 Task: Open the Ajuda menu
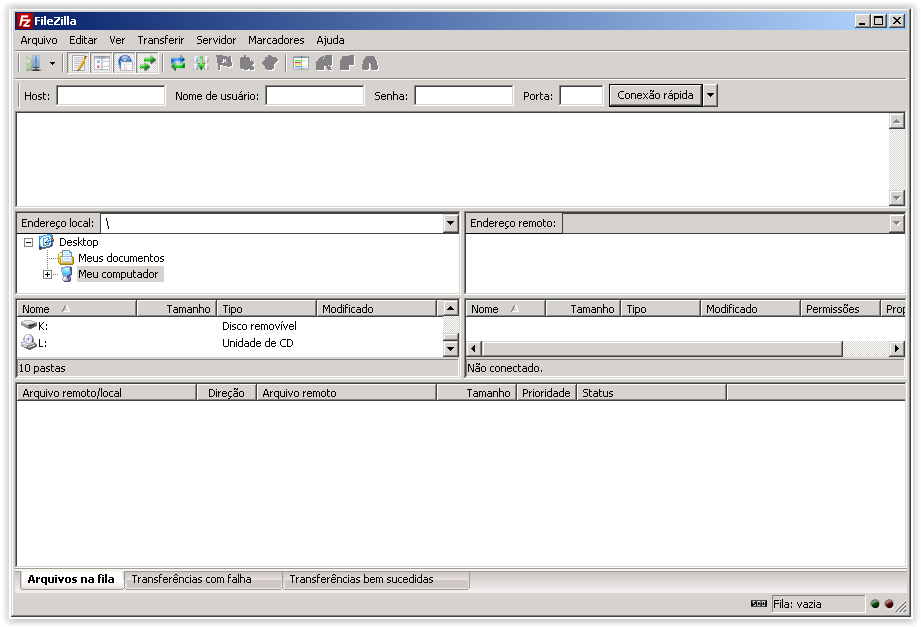[x=330, y=40]
